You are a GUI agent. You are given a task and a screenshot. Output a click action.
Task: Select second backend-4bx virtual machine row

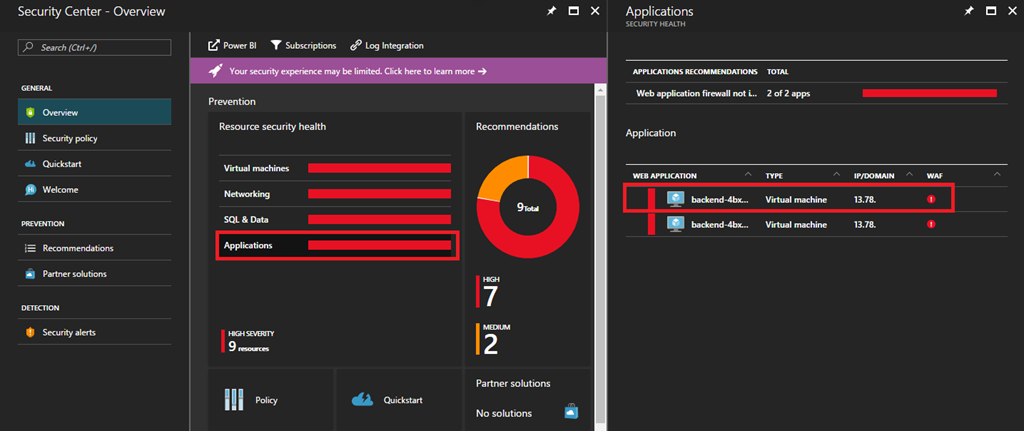tap(816, 224)
